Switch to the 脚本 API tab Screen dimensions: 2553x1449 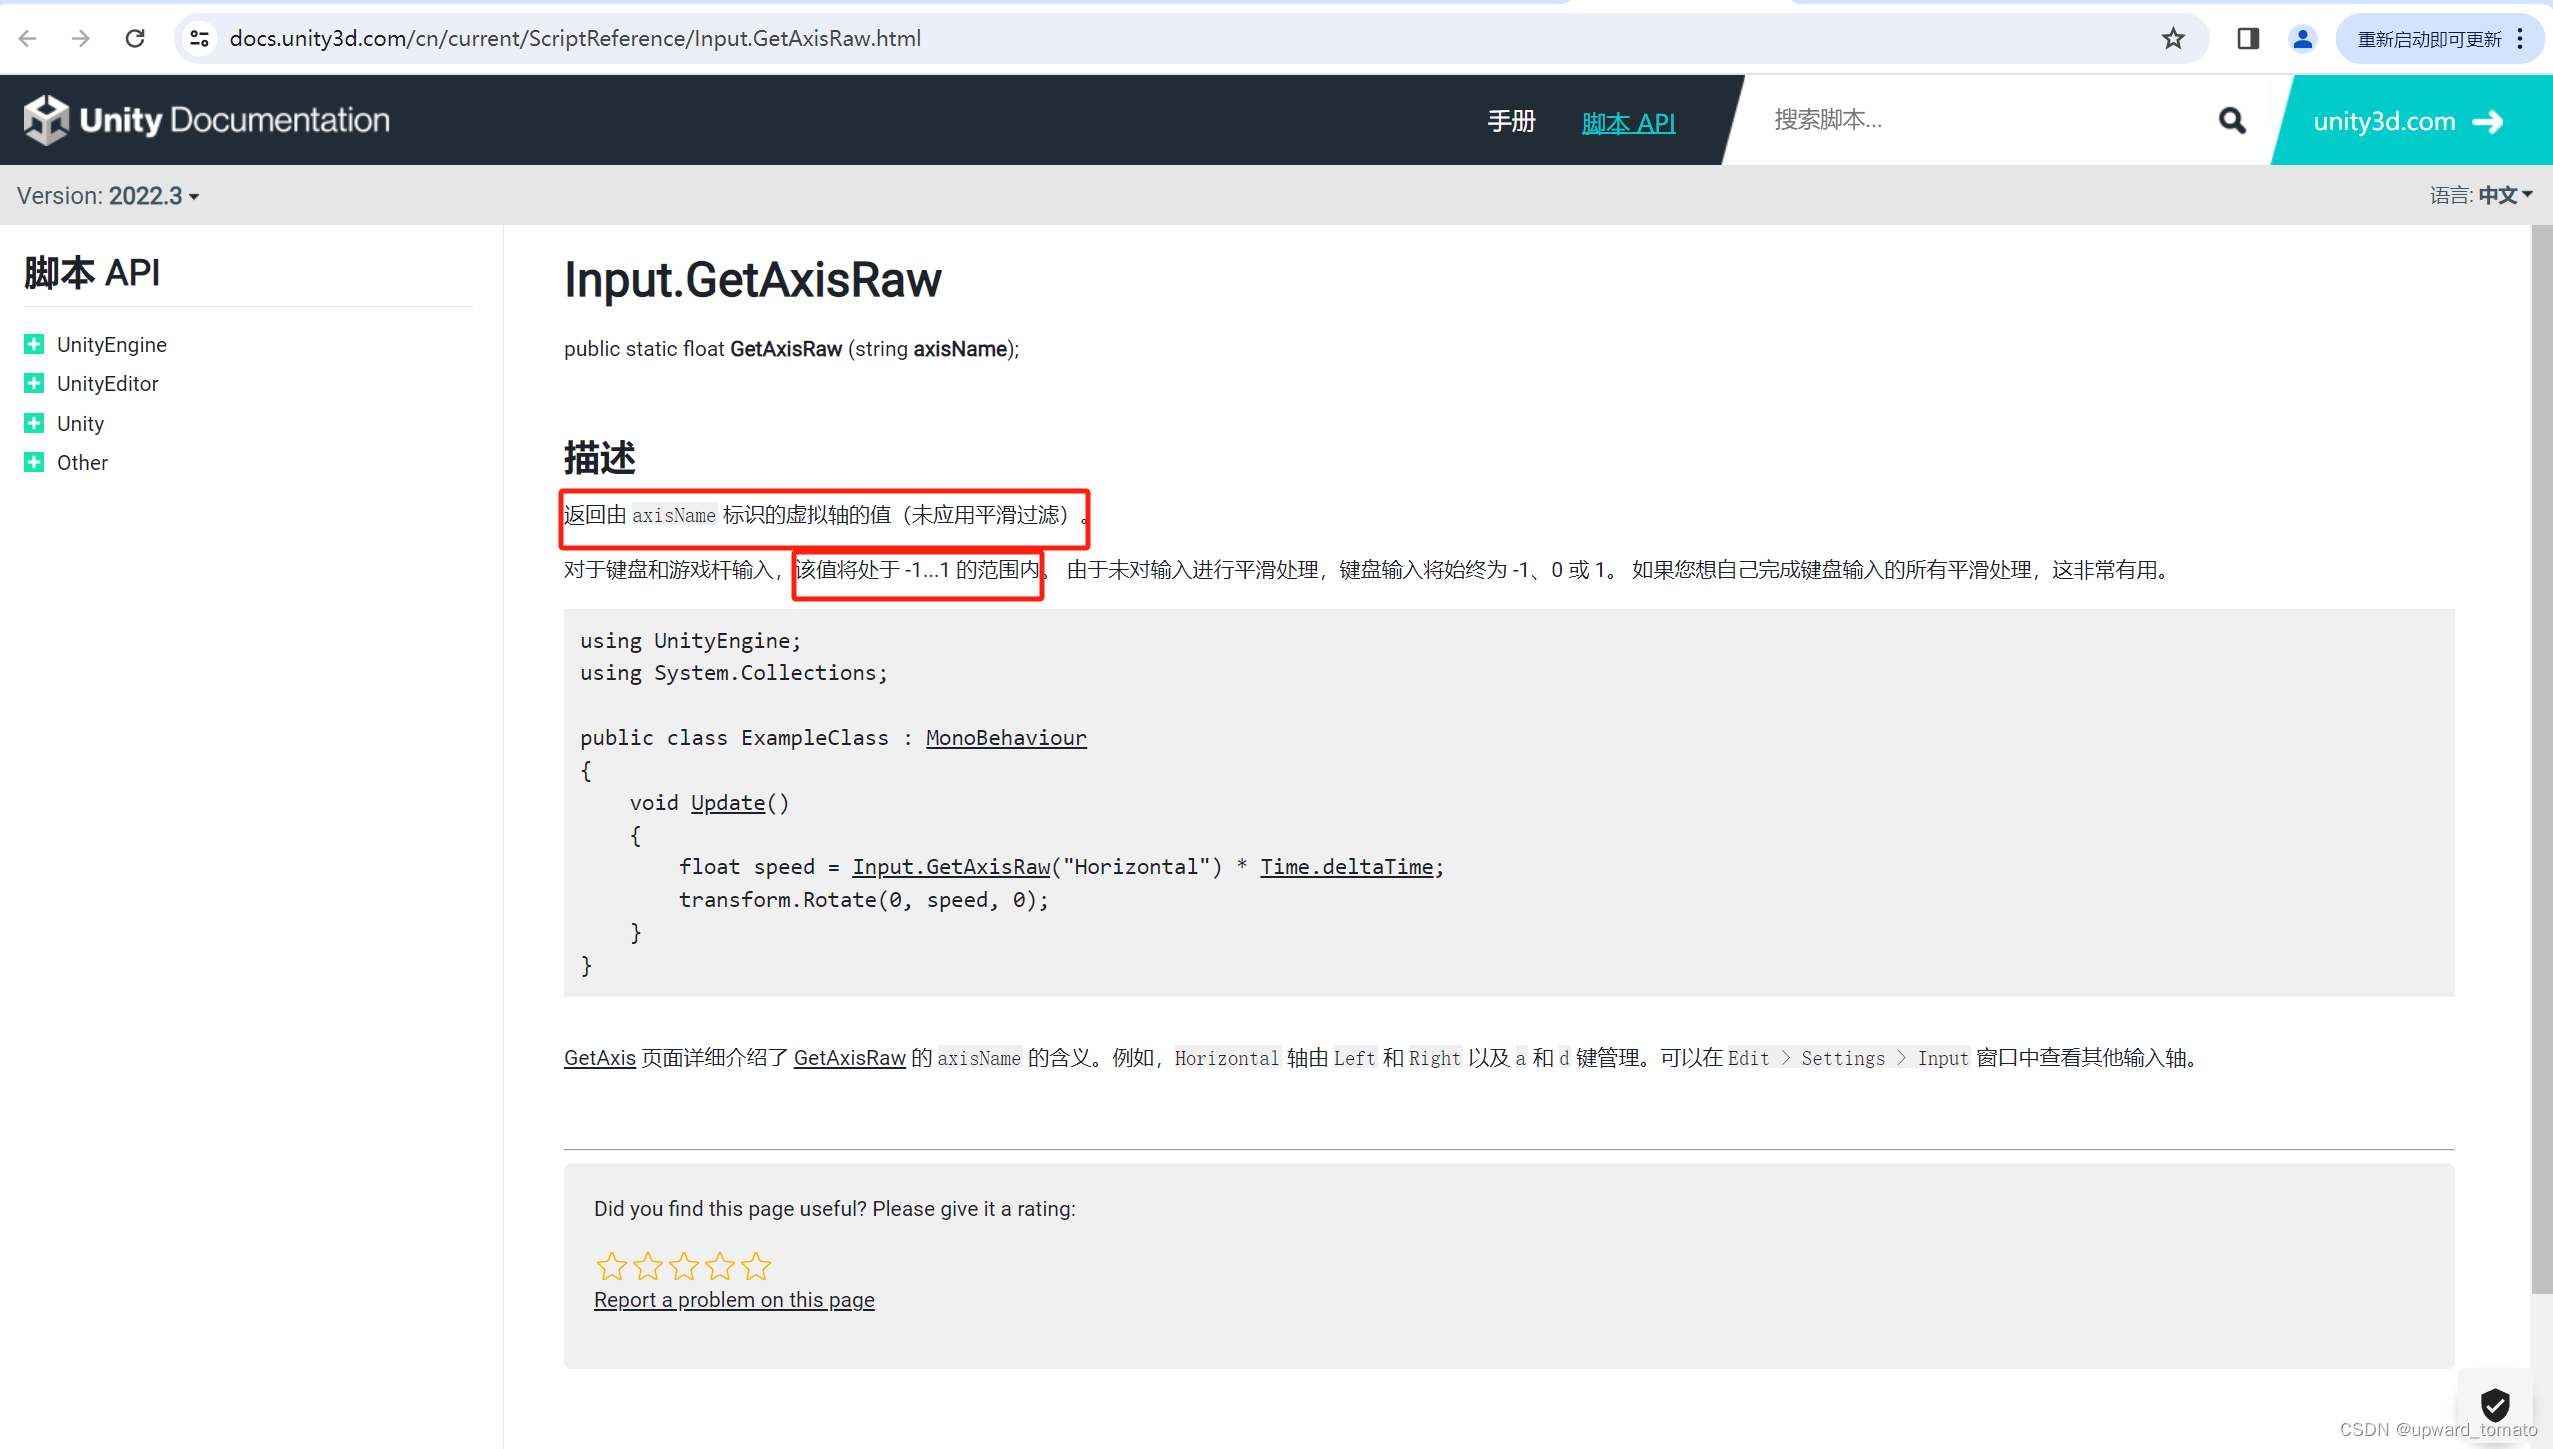1627,121
